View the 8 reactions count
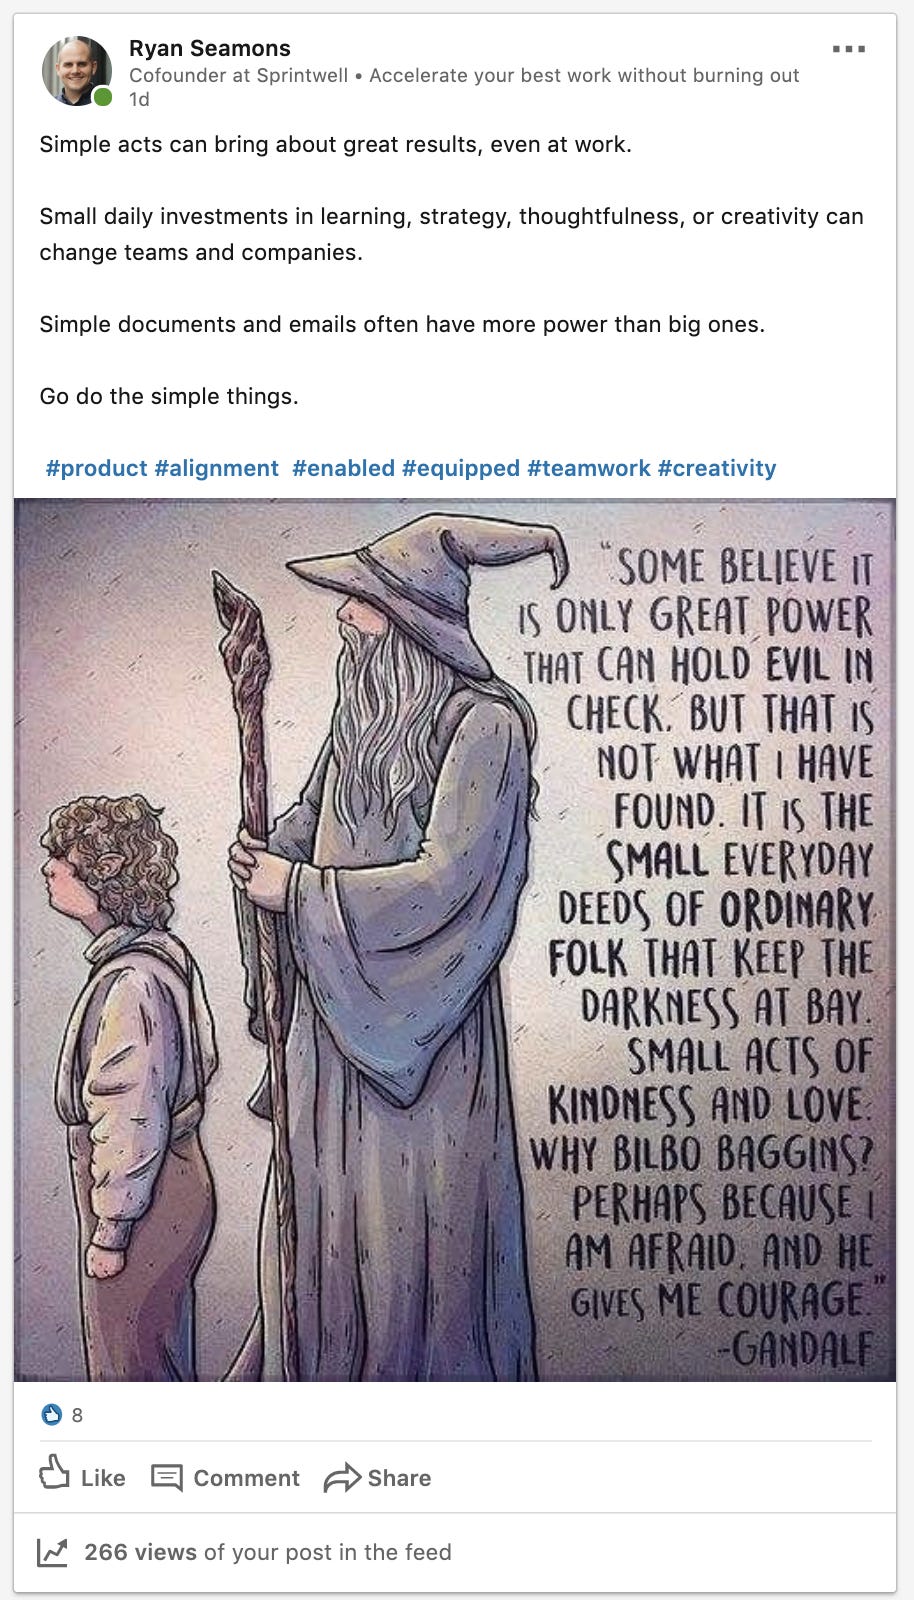This screenshot has width=914, height=1600. pyautogui.click(x=77, y=1415)
